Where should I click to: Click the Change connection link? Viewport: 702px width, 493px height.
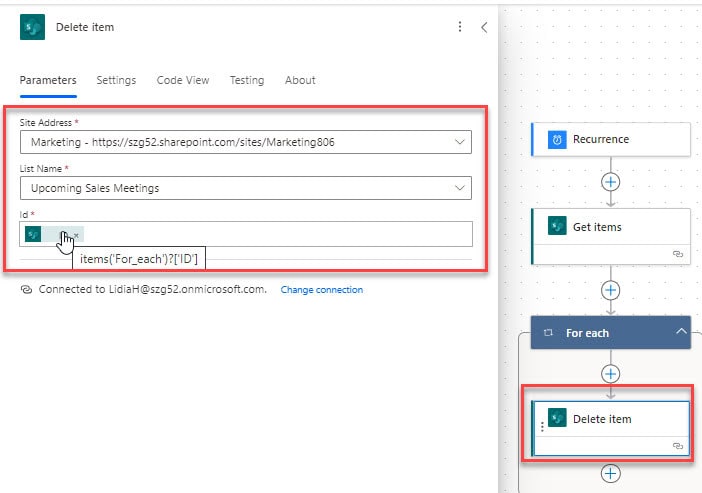[321, 290]
